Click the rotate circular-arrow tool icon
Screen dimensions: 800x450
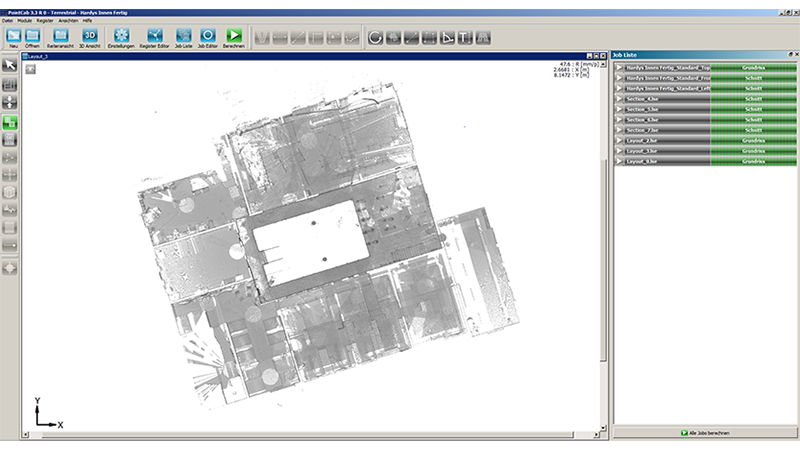tap(375, 37)
